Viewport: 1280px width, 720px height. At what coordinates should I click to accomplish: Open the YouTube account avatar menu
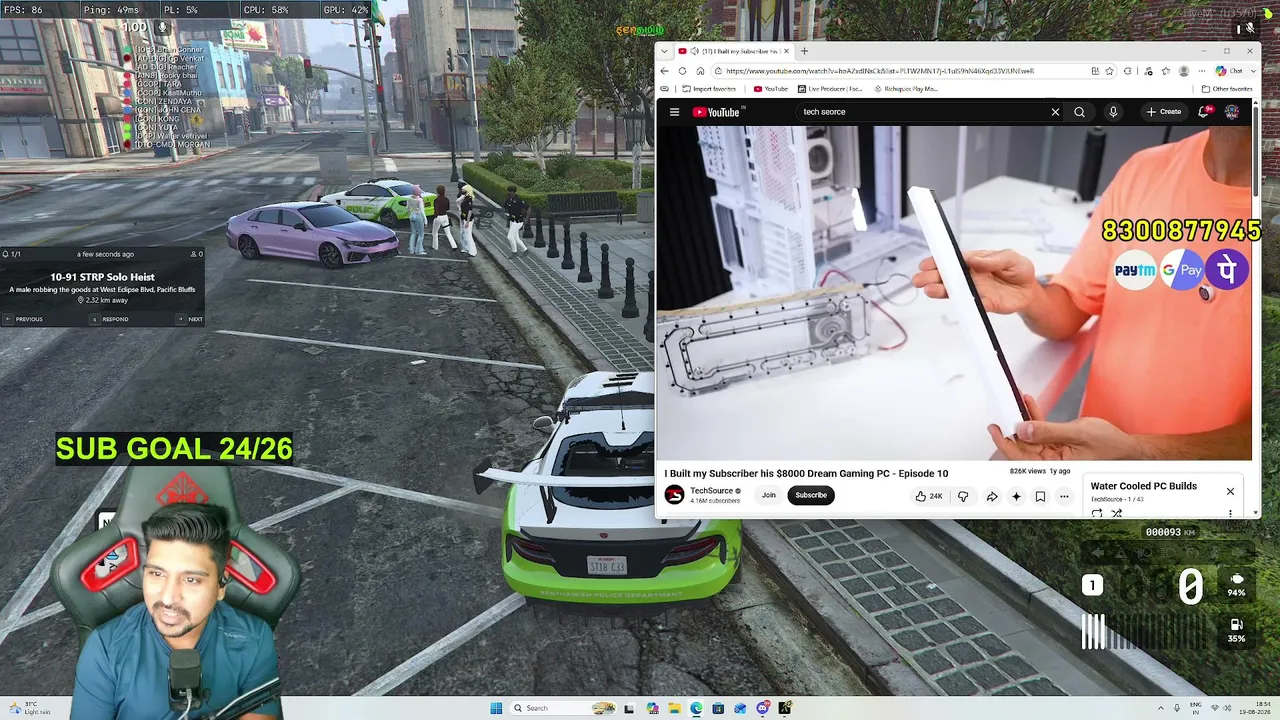1232,112
